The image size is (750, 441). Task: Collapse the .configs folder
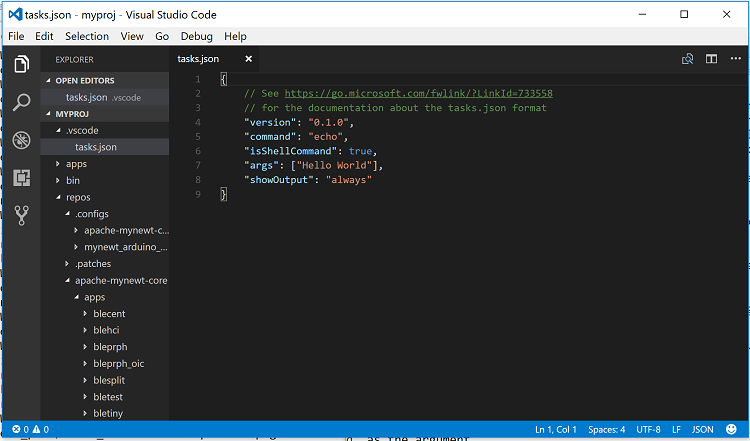67,214
